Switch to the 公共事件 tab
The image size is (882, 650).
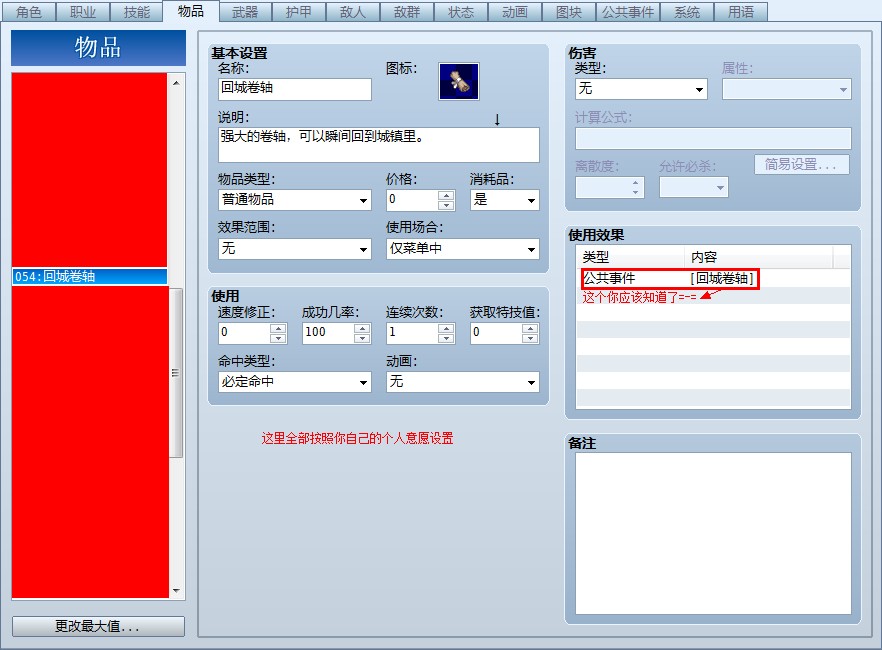pyautogui.click(x=628, y=12)
